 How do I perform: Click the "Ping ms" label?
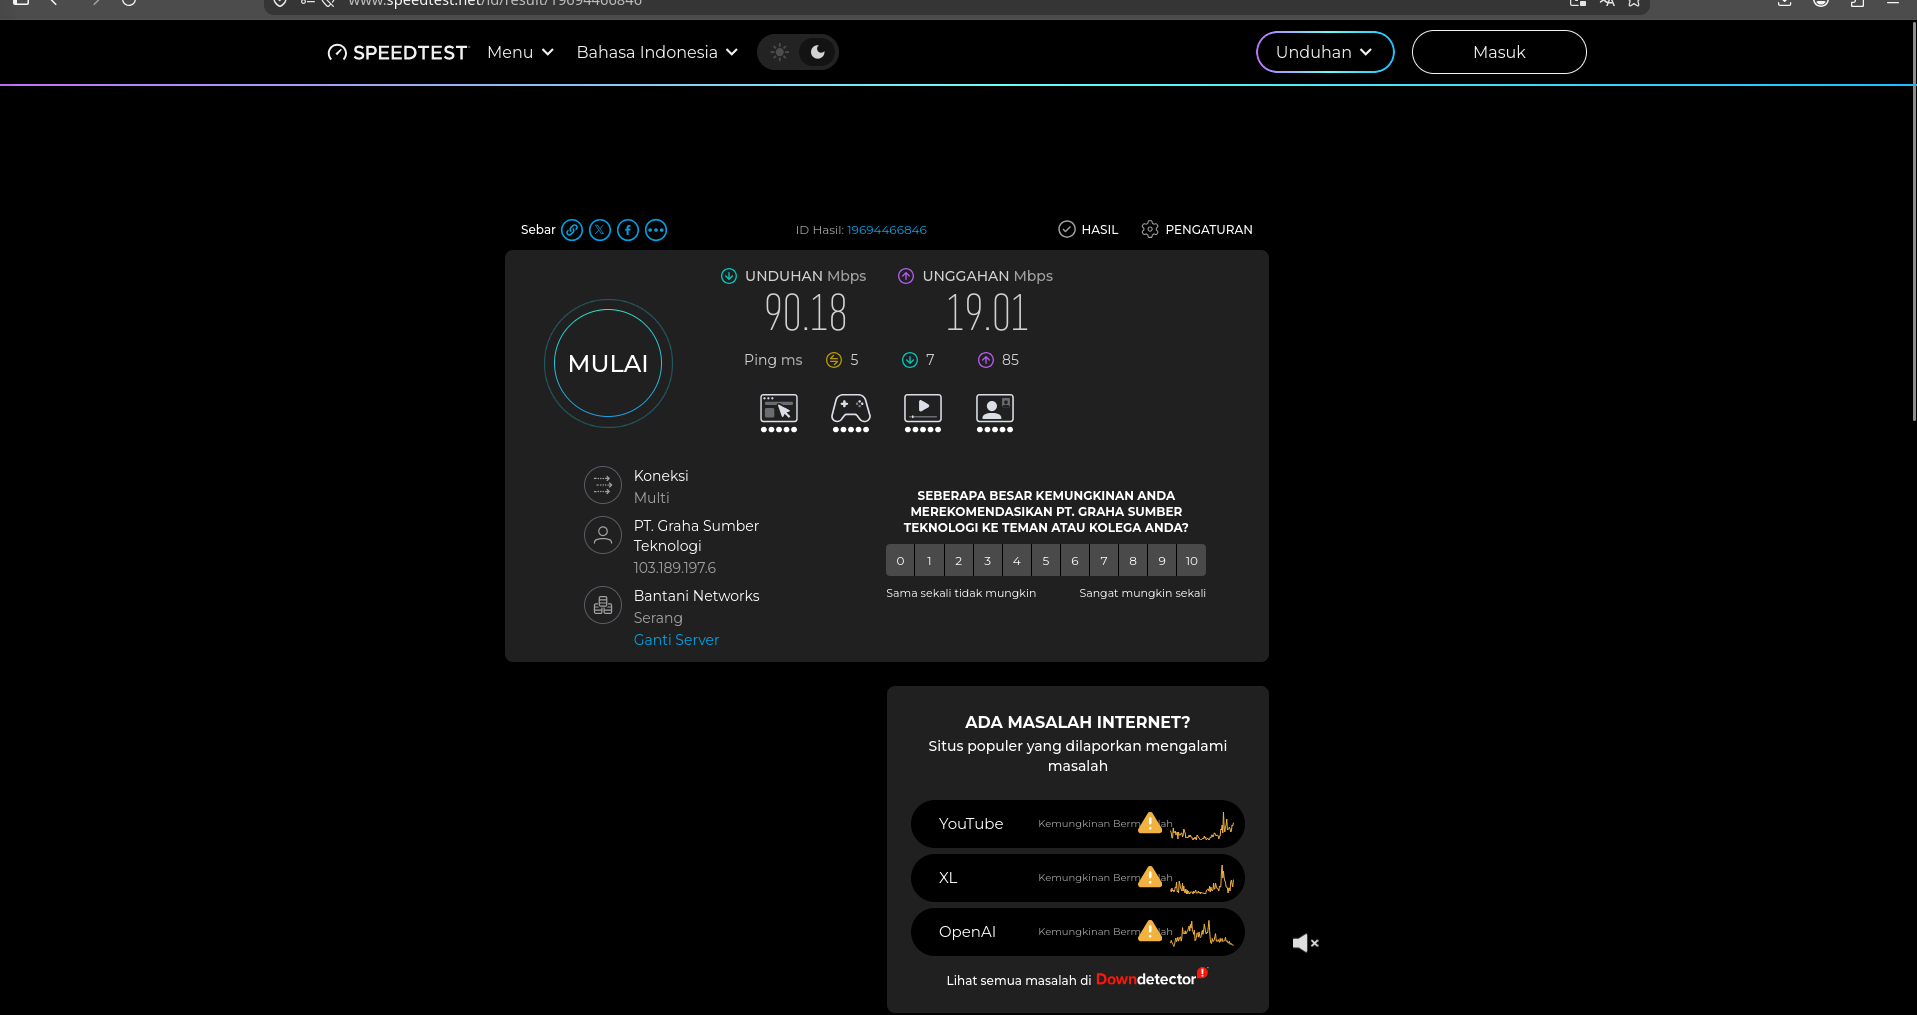[773, 360]
